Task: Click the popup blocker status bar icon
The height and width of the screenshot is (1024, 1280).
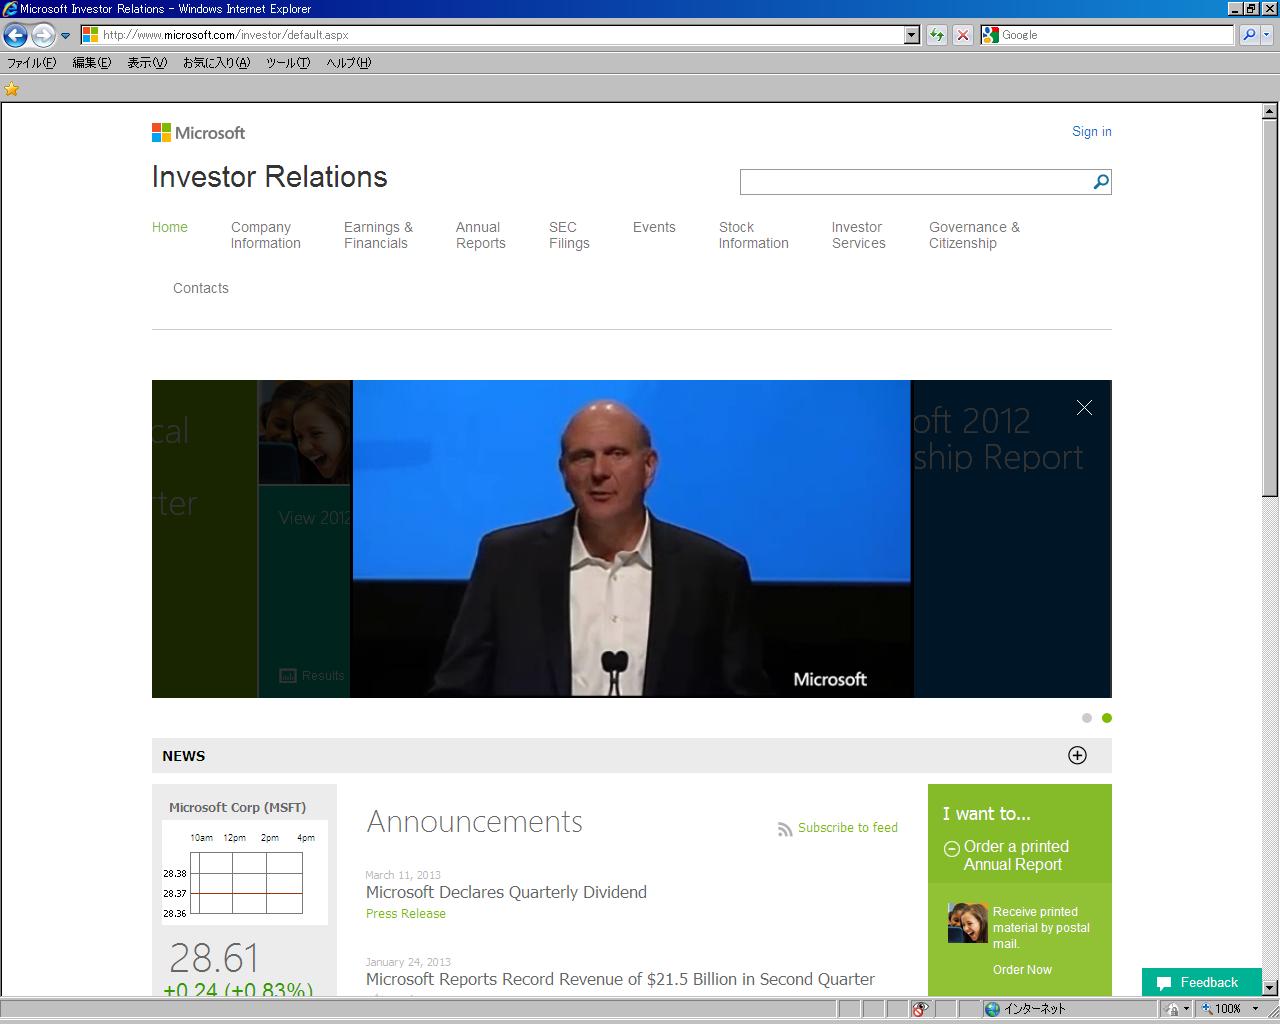Action: point(920,1009)
